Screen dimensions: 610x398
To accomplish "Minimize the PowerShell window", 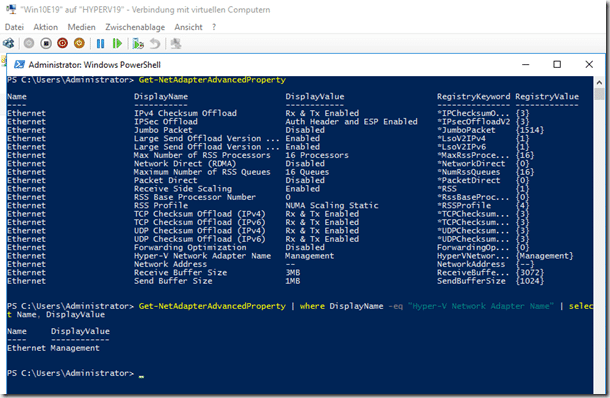I will point(526,64).
